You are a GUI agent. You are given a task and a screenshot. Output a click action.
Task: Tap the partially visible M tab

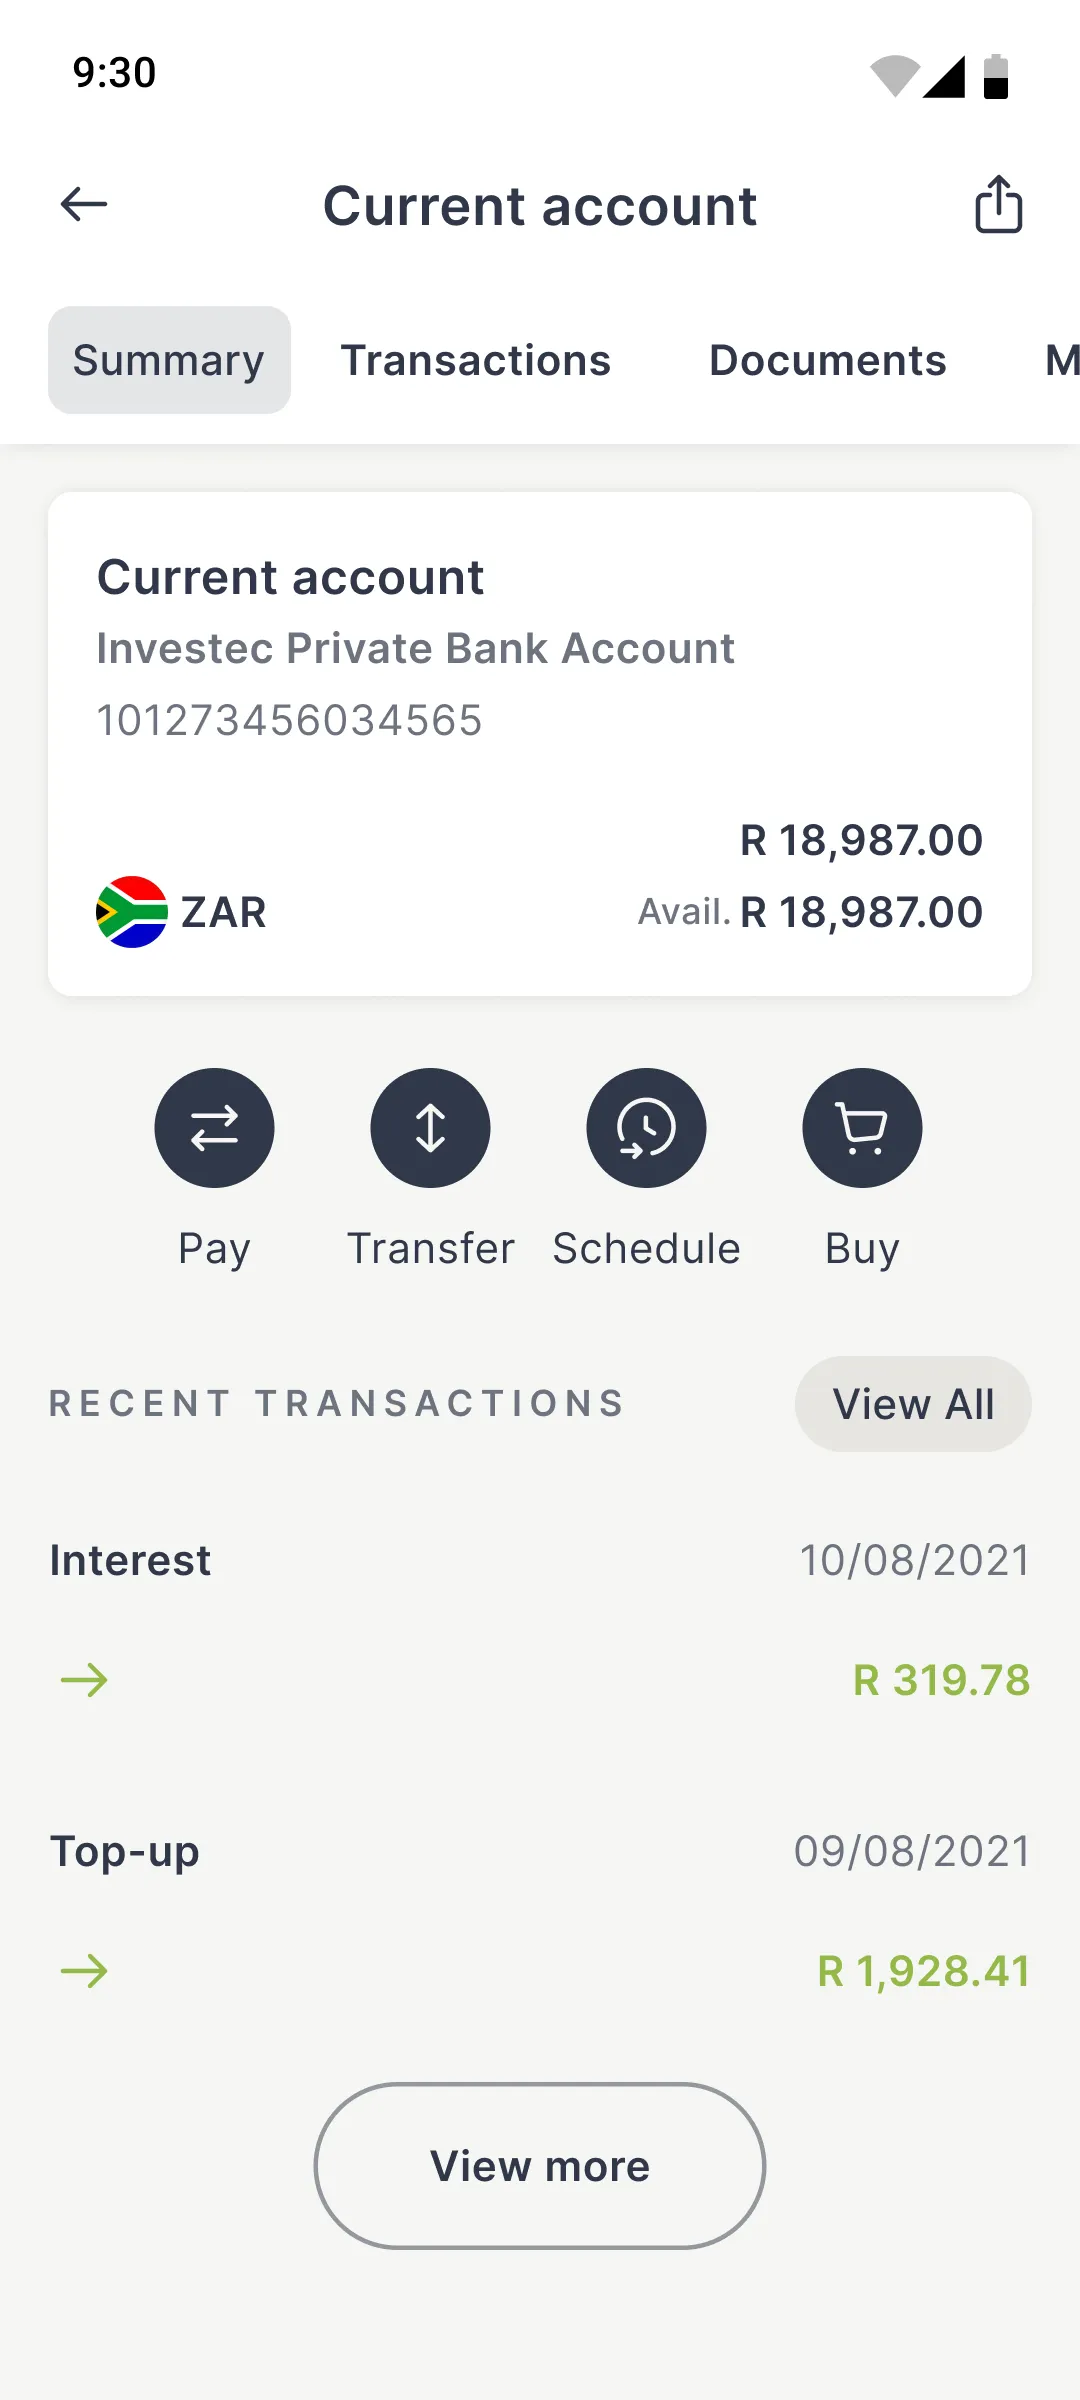(1060, 360)
